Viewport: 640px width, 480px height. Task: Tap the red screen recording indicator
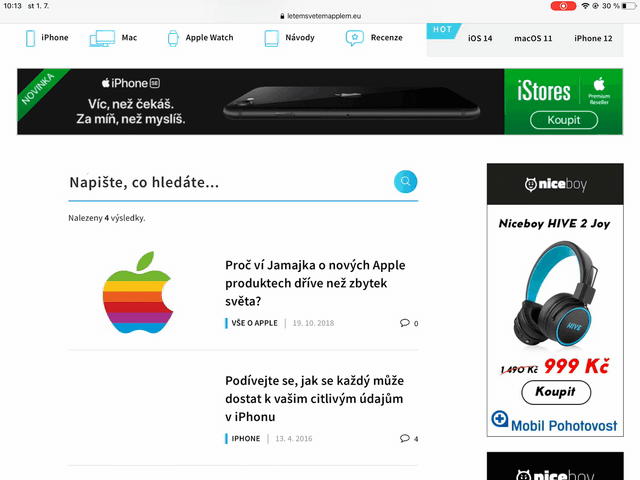pos(563,6)
